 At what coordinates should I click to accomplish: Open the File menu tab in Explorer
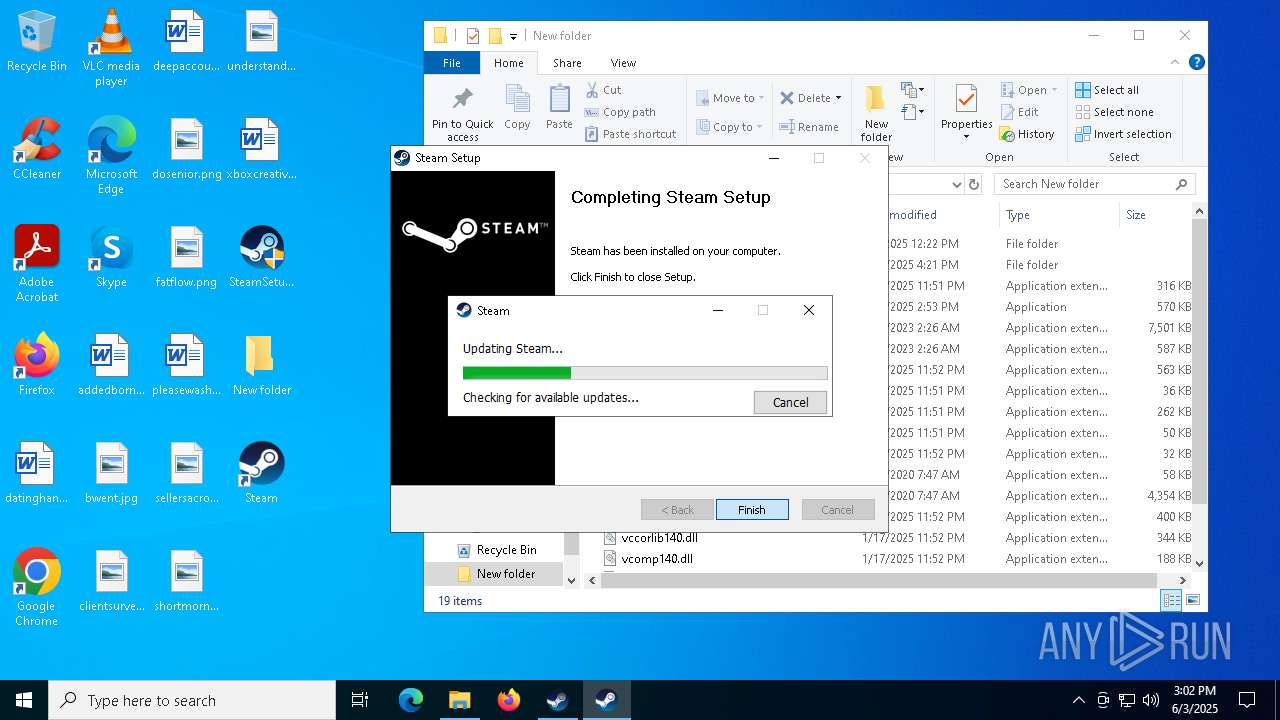click(452, 63)
